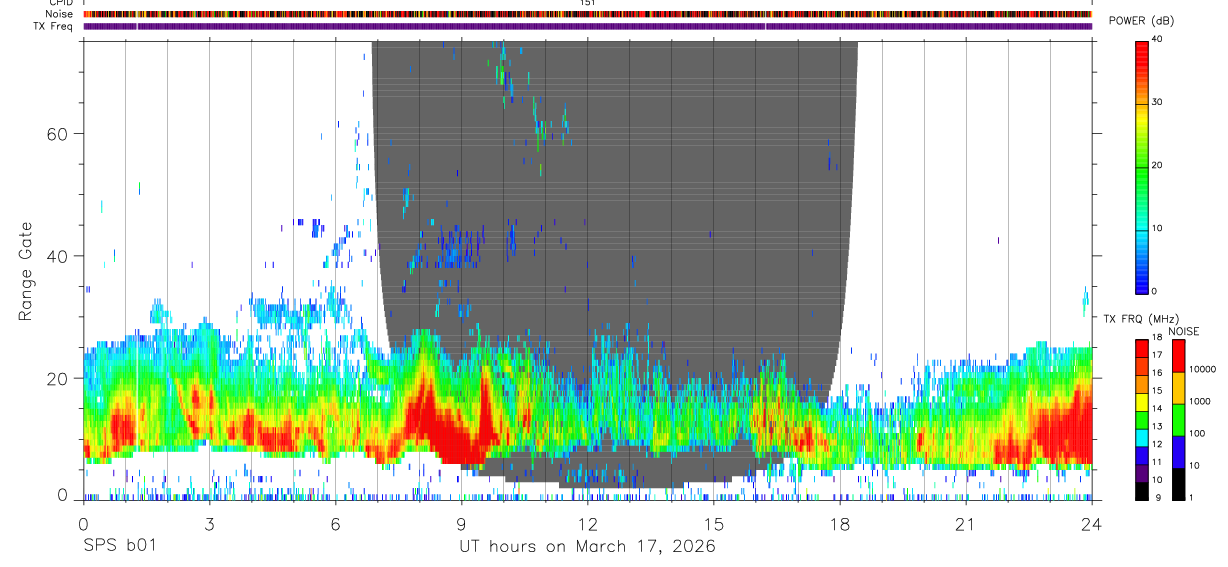This screenshot has width=1228, height=567.
Task: Click the 18 tick on UT hours axis
Action: pos(839,524)
